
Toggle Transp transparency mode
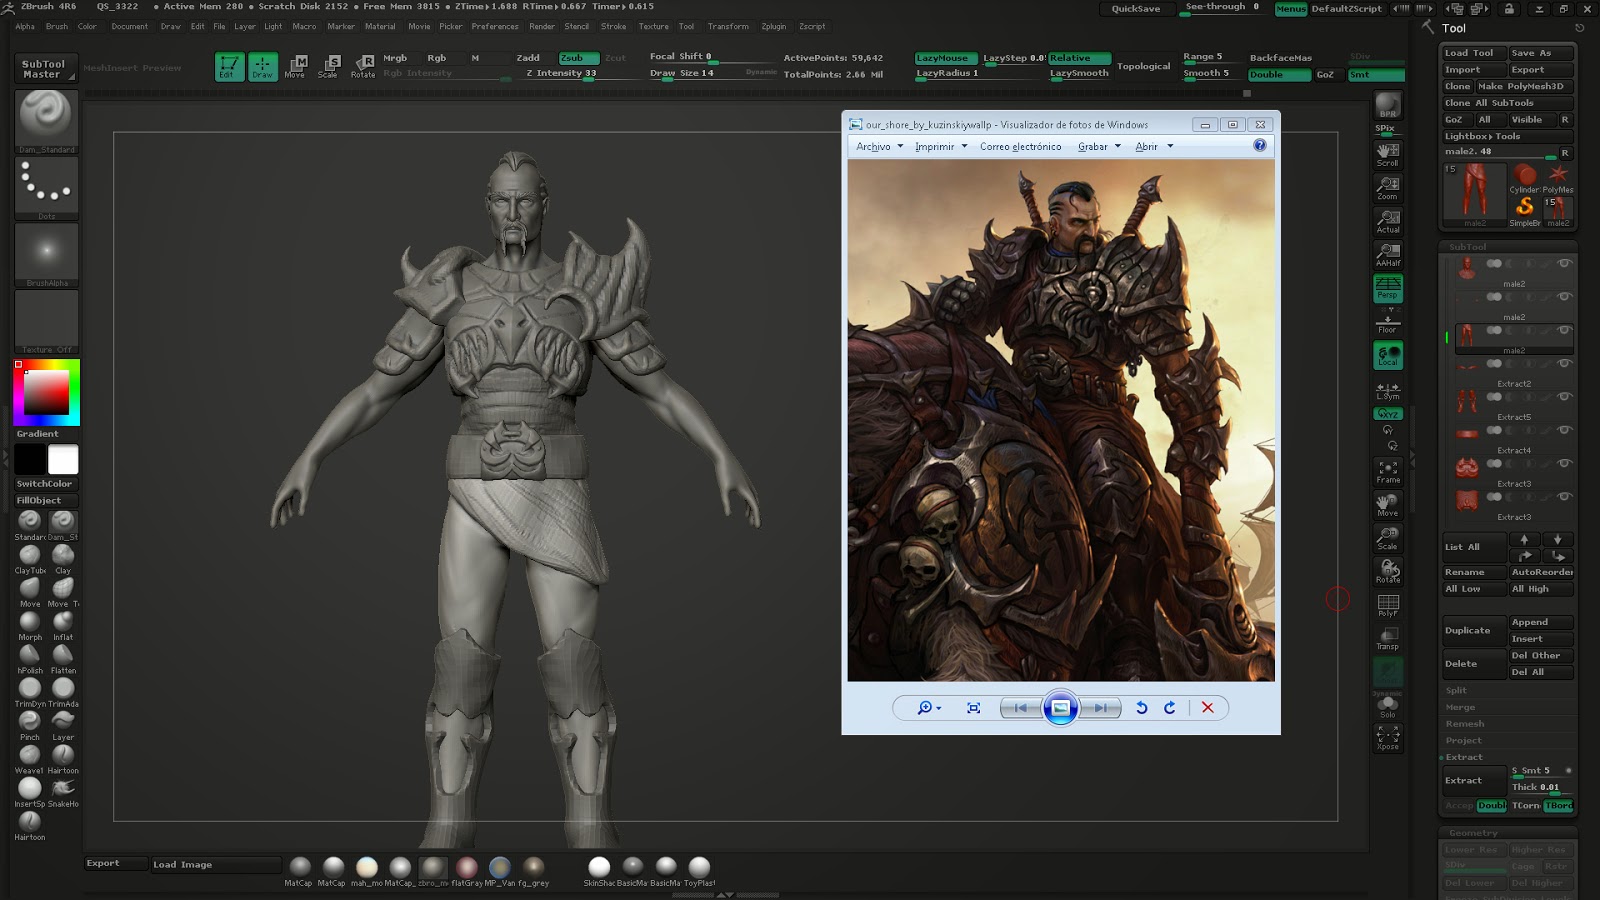(x=1388, y=638)
